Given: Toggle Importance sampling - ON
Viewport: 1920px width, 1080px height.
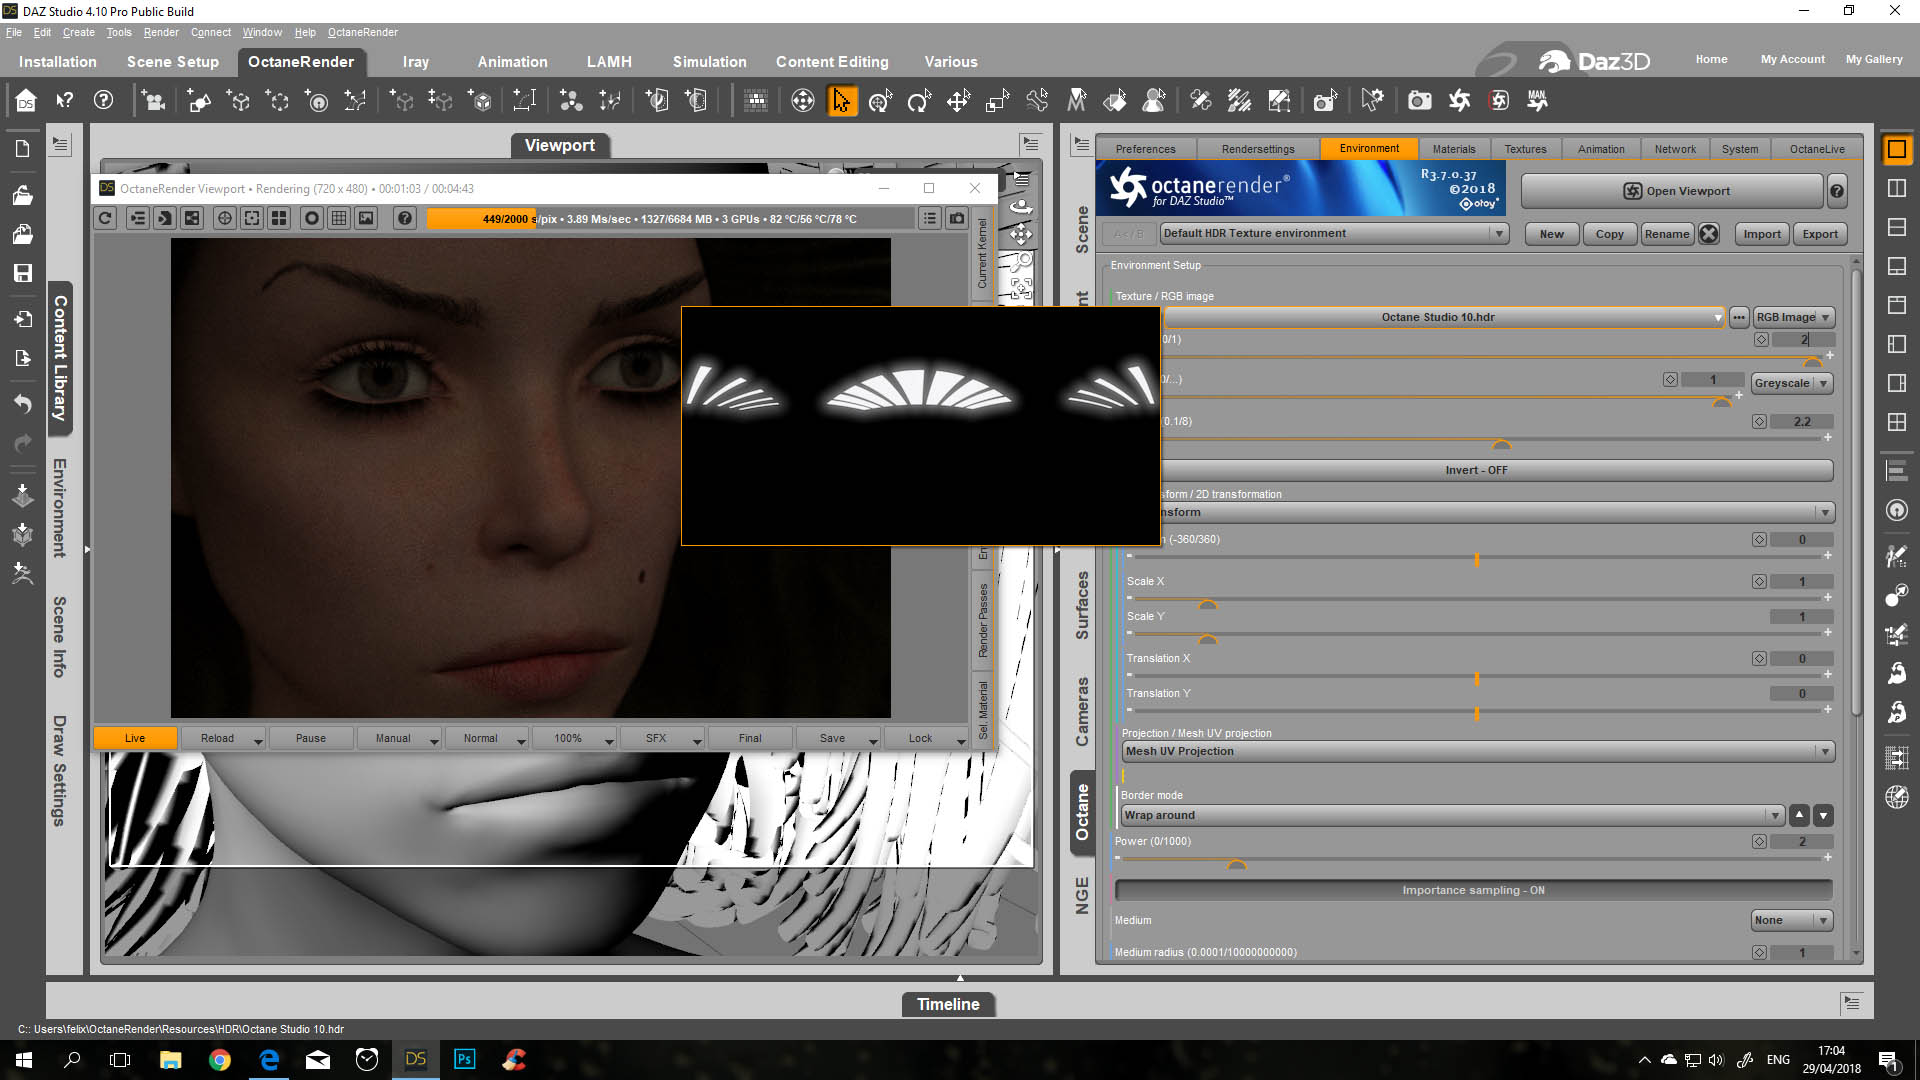Looking at the screenshot, I should click(x=1472, y=890).
